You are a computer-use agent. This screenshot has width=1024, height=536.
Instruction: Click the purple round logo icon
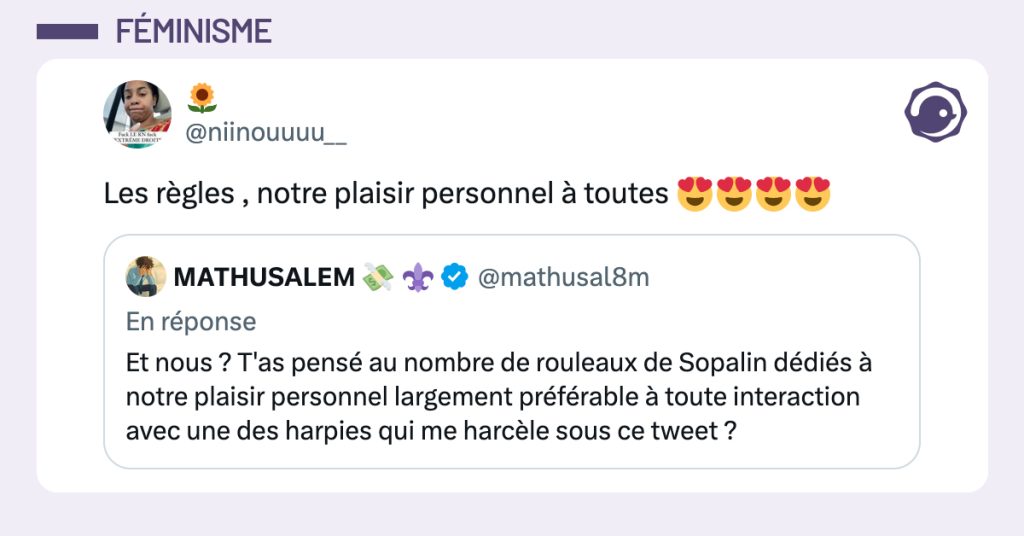pos(935,112)
